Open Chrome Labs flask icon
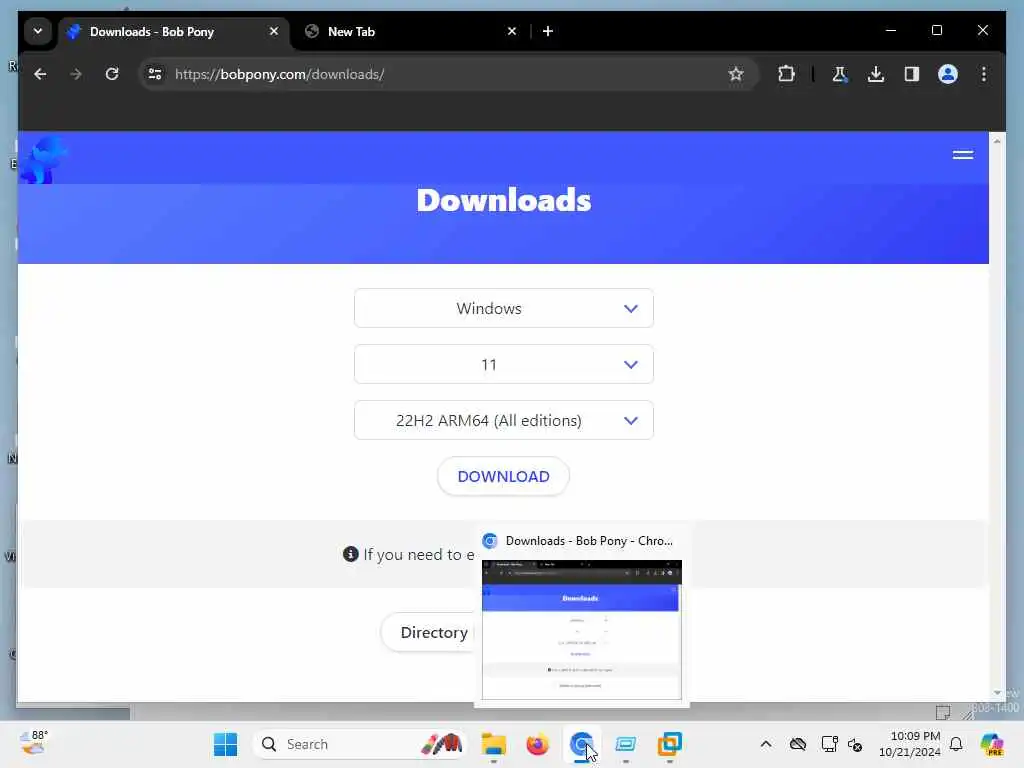This screenshot has height=768, width=1024. click(840, 74)
